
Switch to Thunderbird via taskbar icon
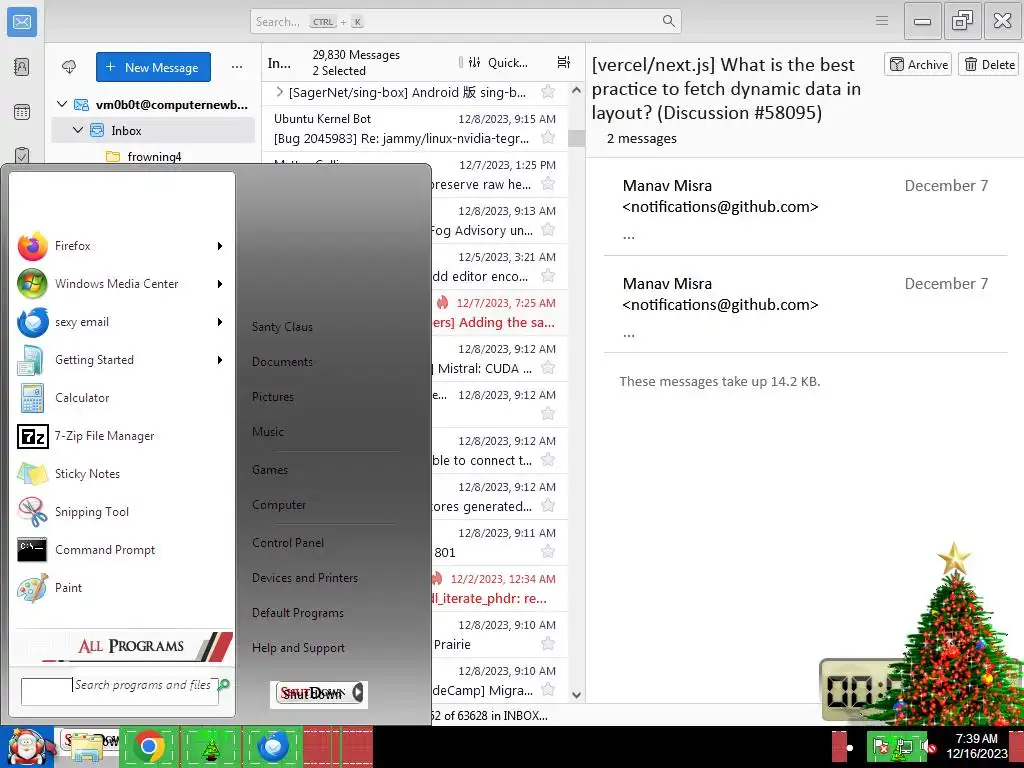pos(273,746)
